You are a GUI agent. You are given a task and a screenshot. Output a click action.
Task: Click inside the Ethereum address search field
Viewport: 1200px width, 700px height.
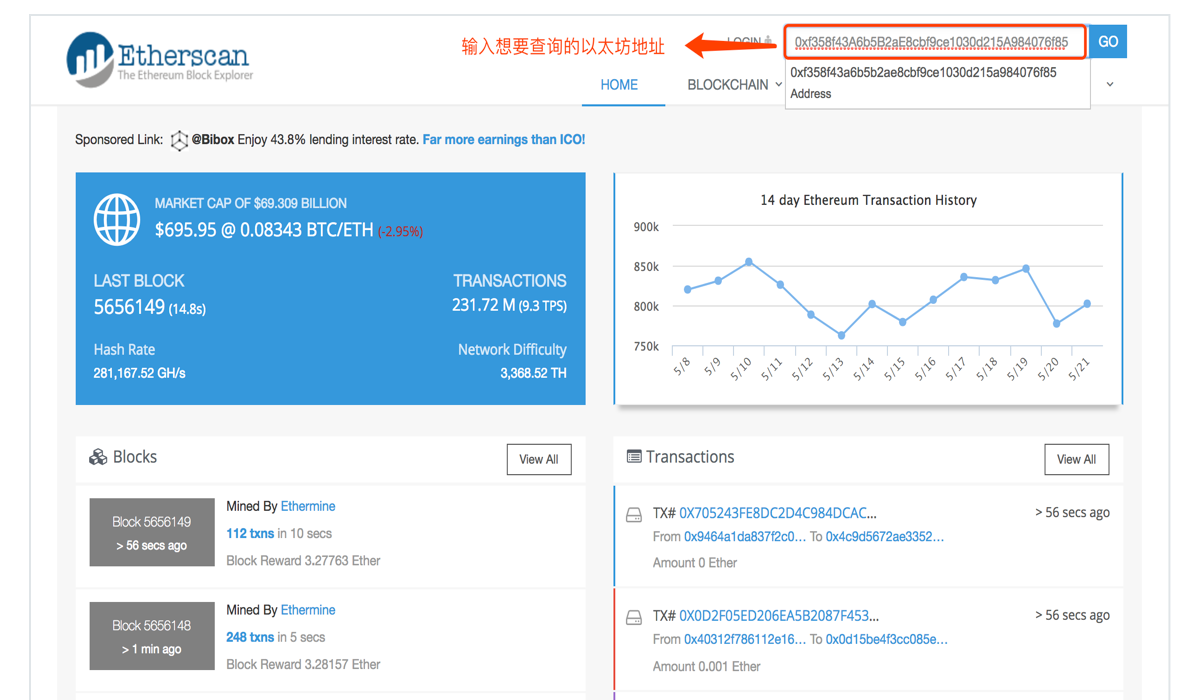tap(936, 41)
